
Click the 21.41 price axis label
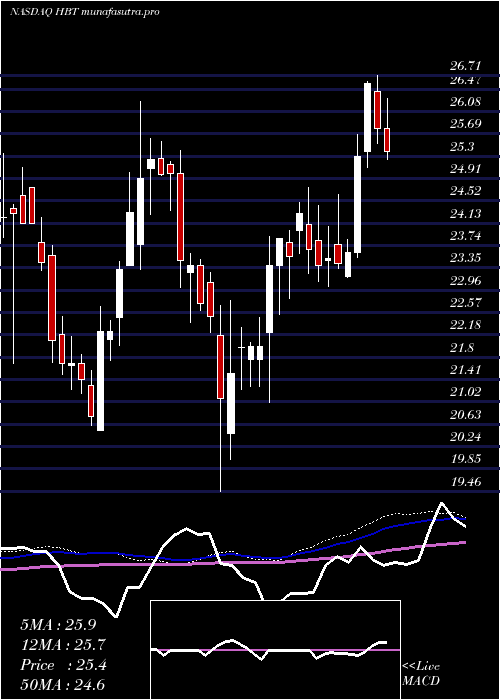click(x=465, y=370)
